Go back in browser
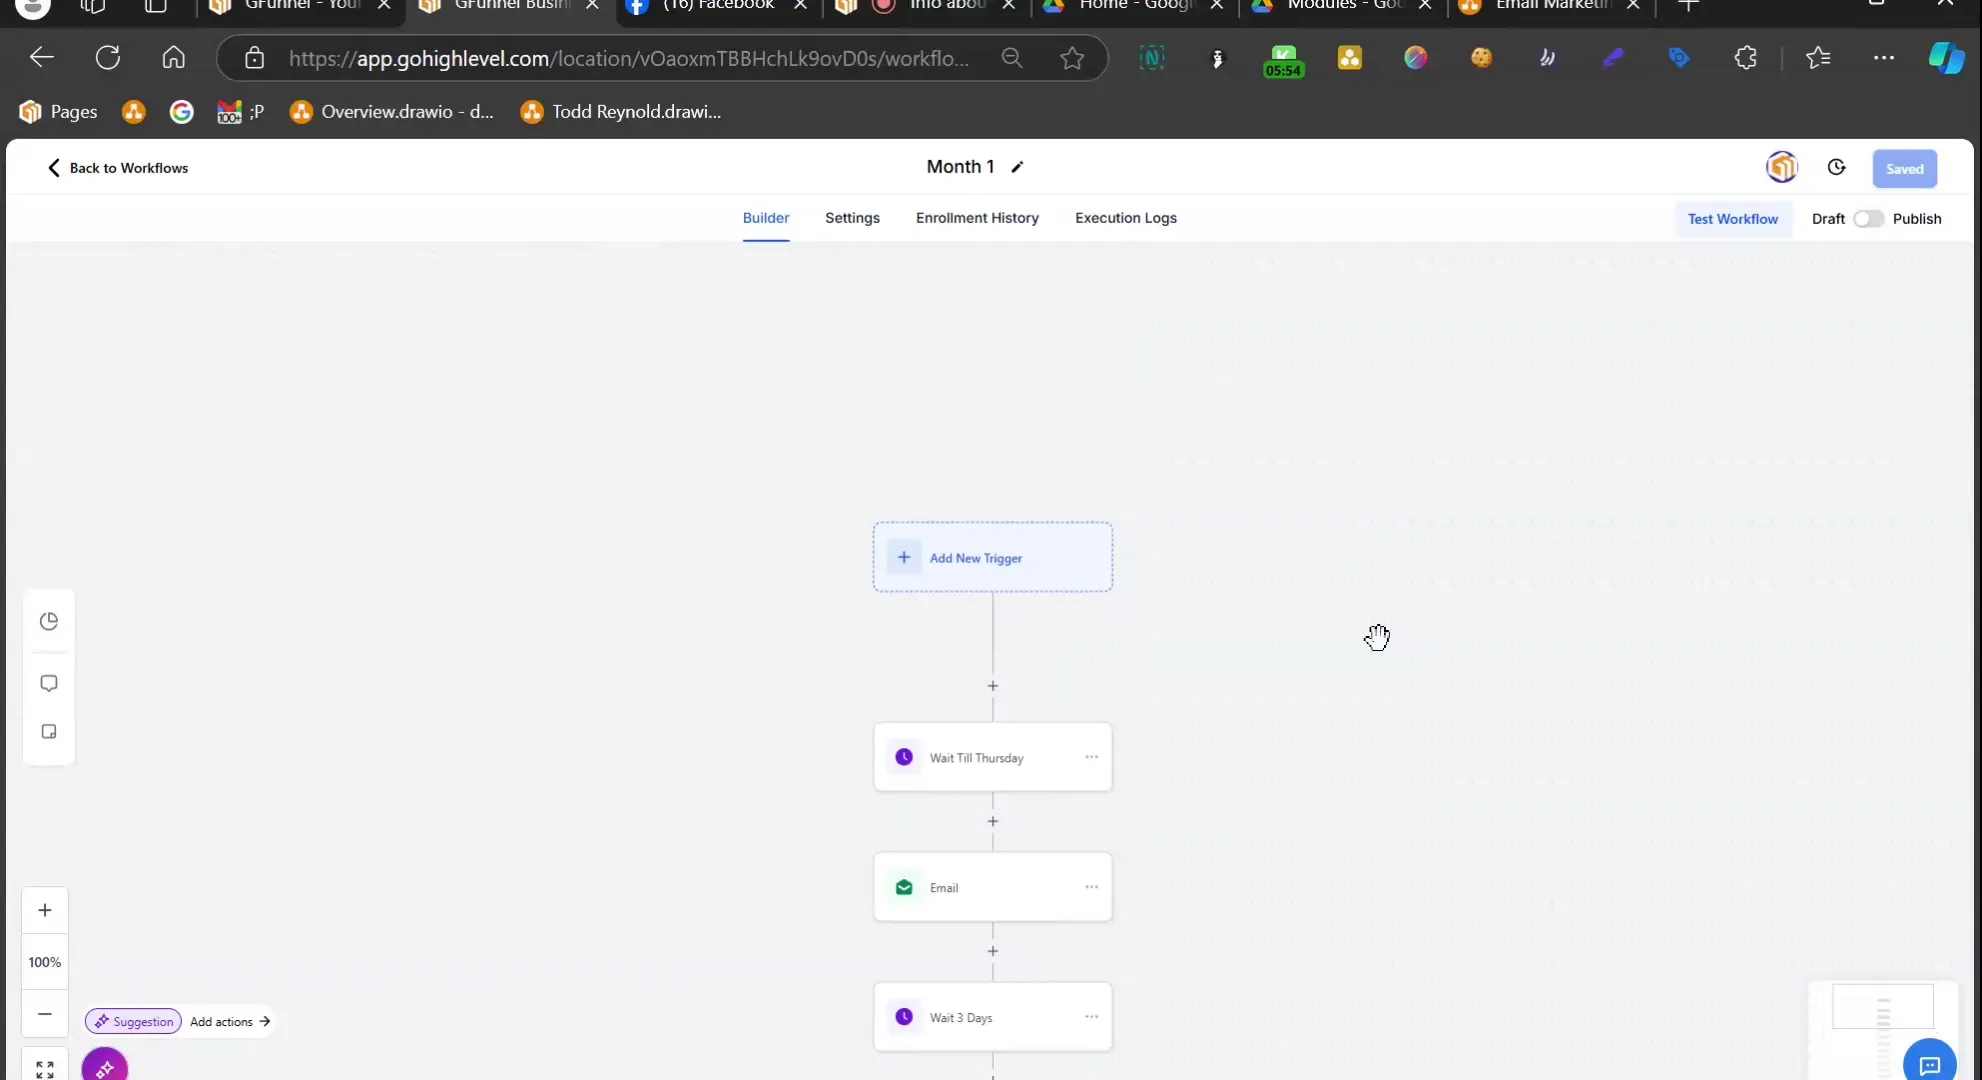1982x1080 pixels. pos(41,58)
